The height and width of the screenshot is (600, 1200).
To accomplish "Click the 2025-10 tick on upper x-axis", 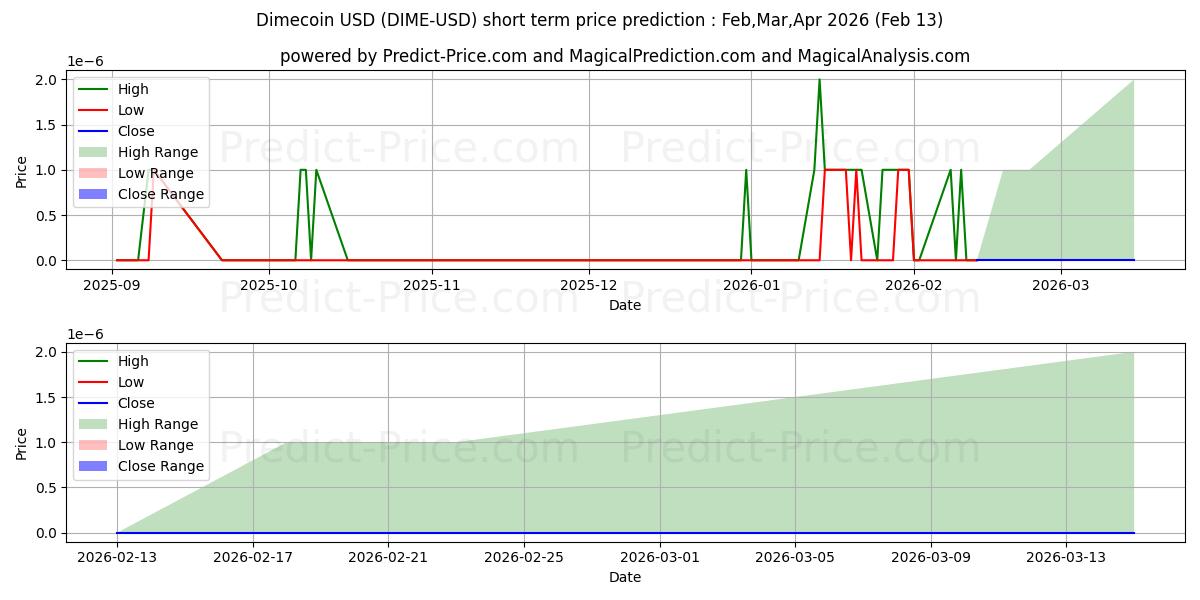I will (x=268, y=284).
